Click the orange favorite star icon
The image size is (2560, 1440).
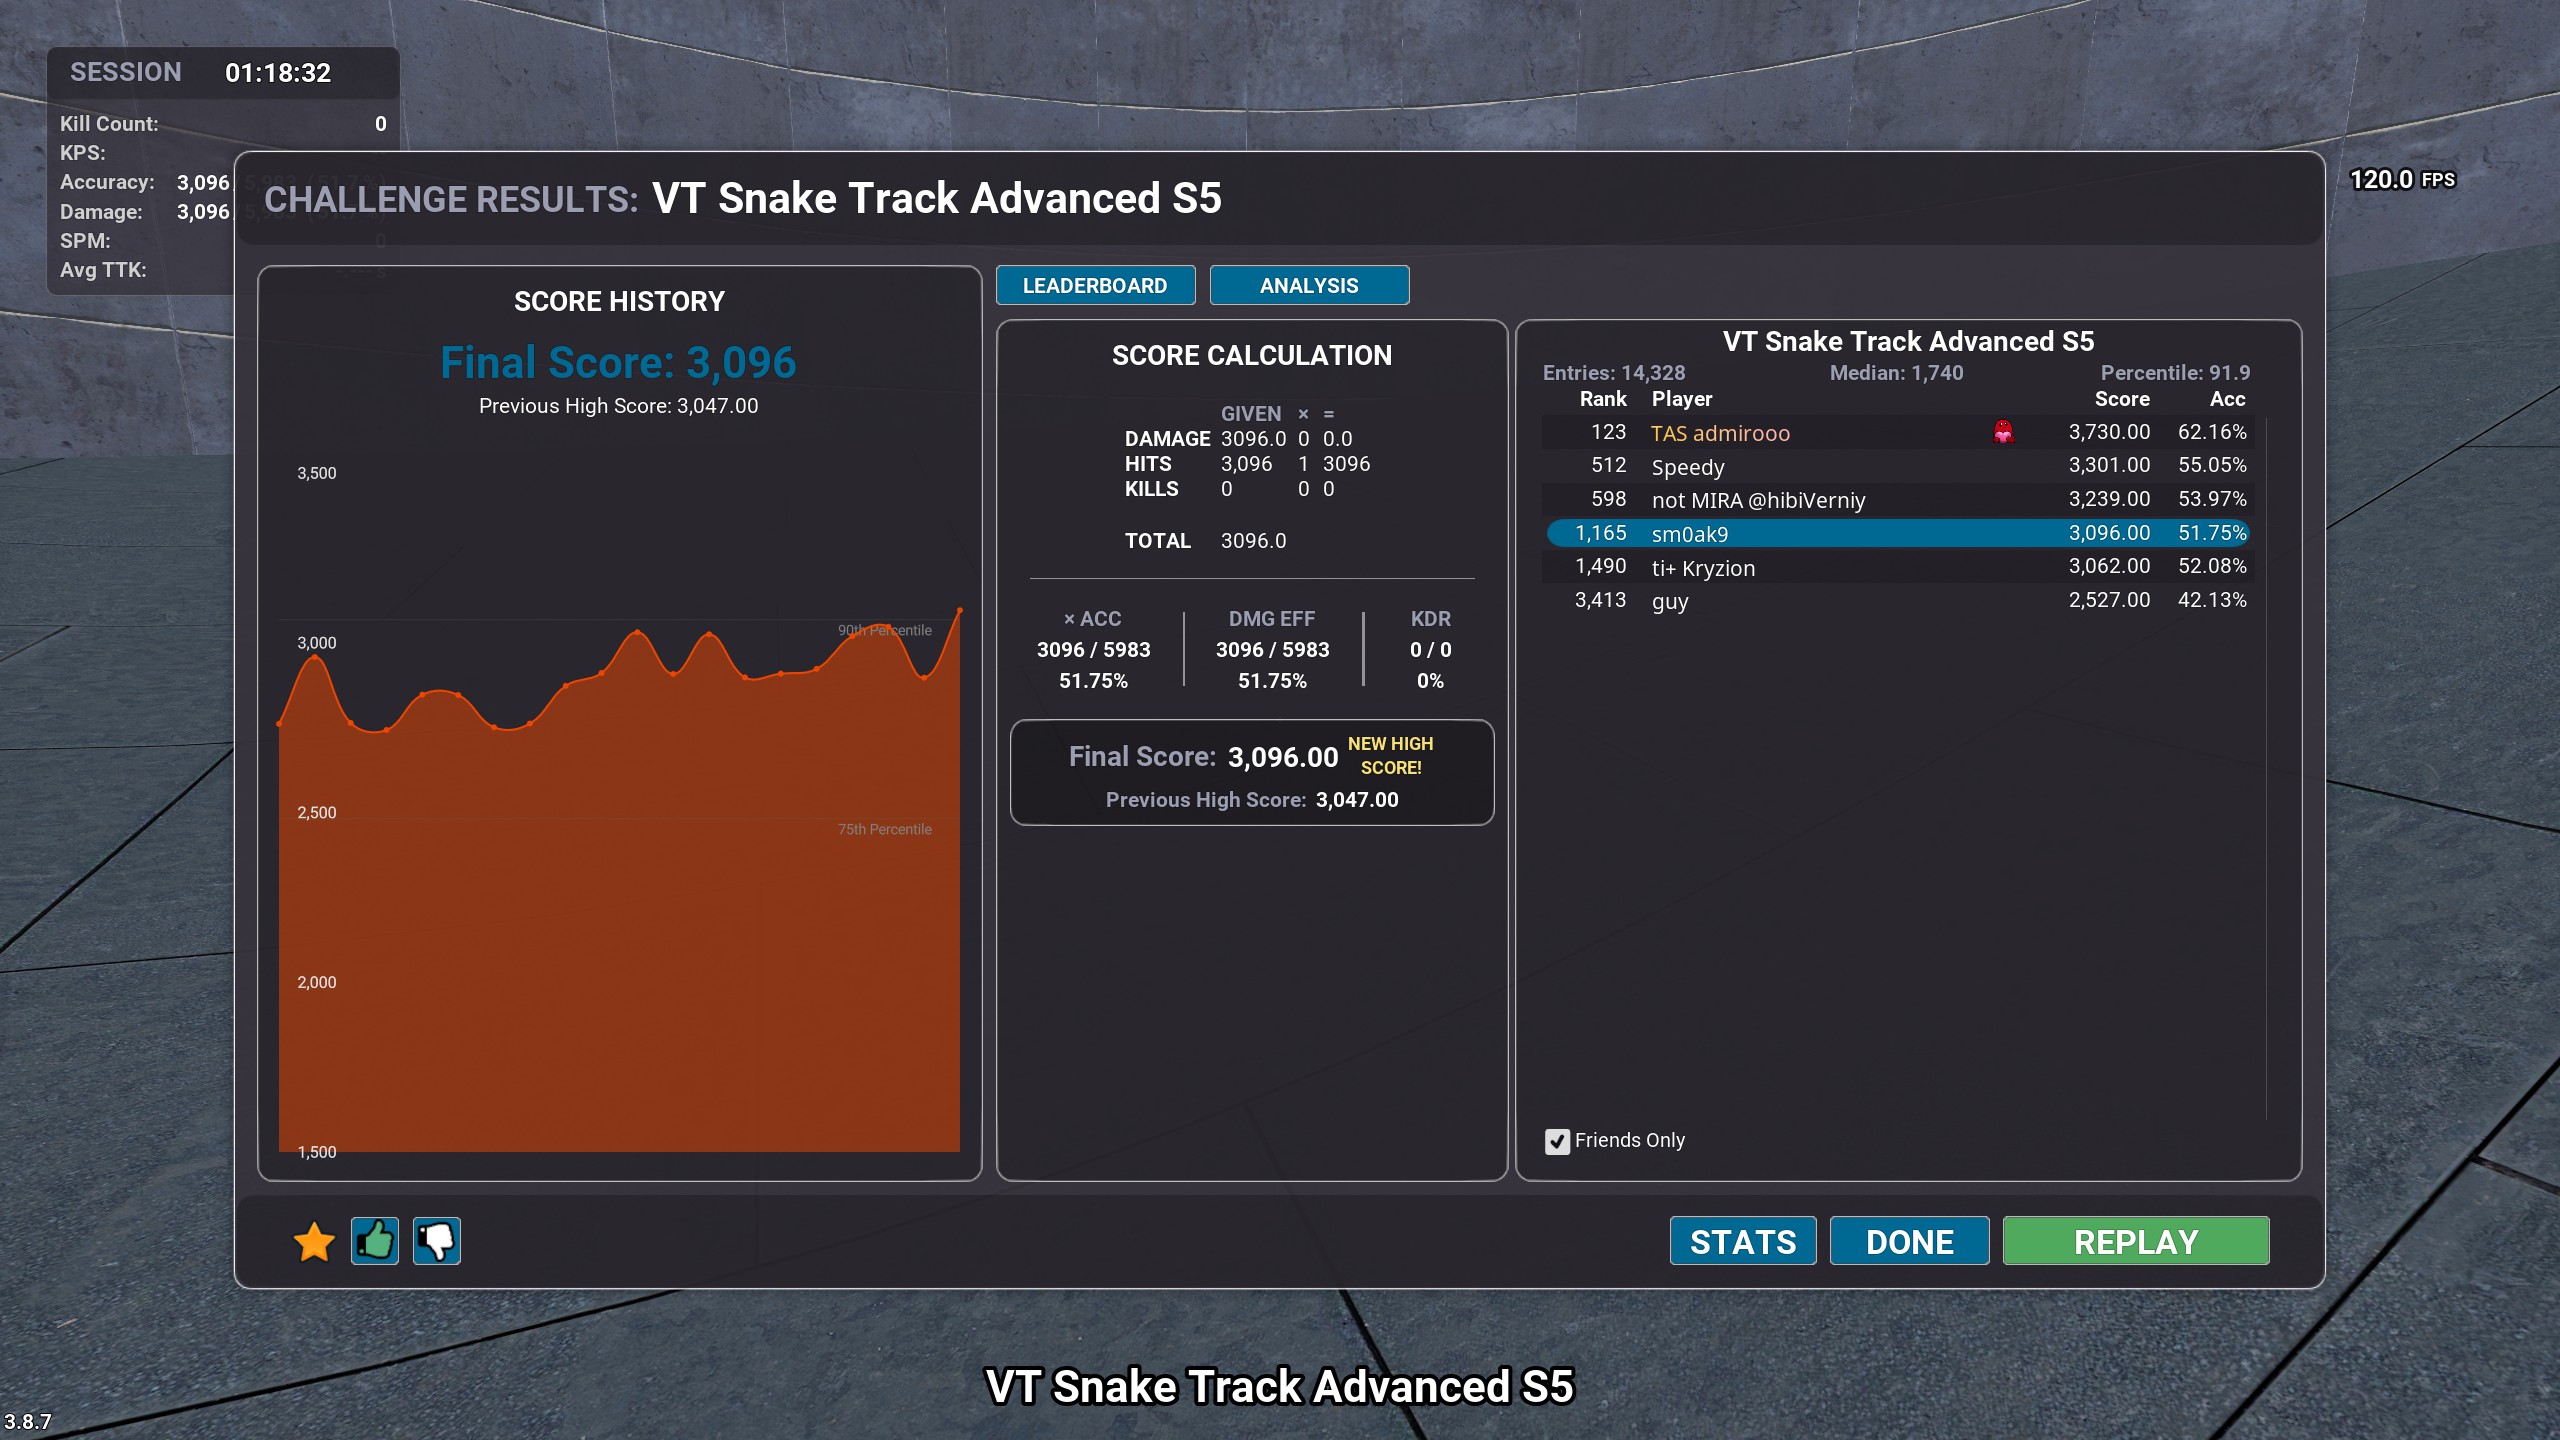pyautogui.click(x=314, y=1242)
